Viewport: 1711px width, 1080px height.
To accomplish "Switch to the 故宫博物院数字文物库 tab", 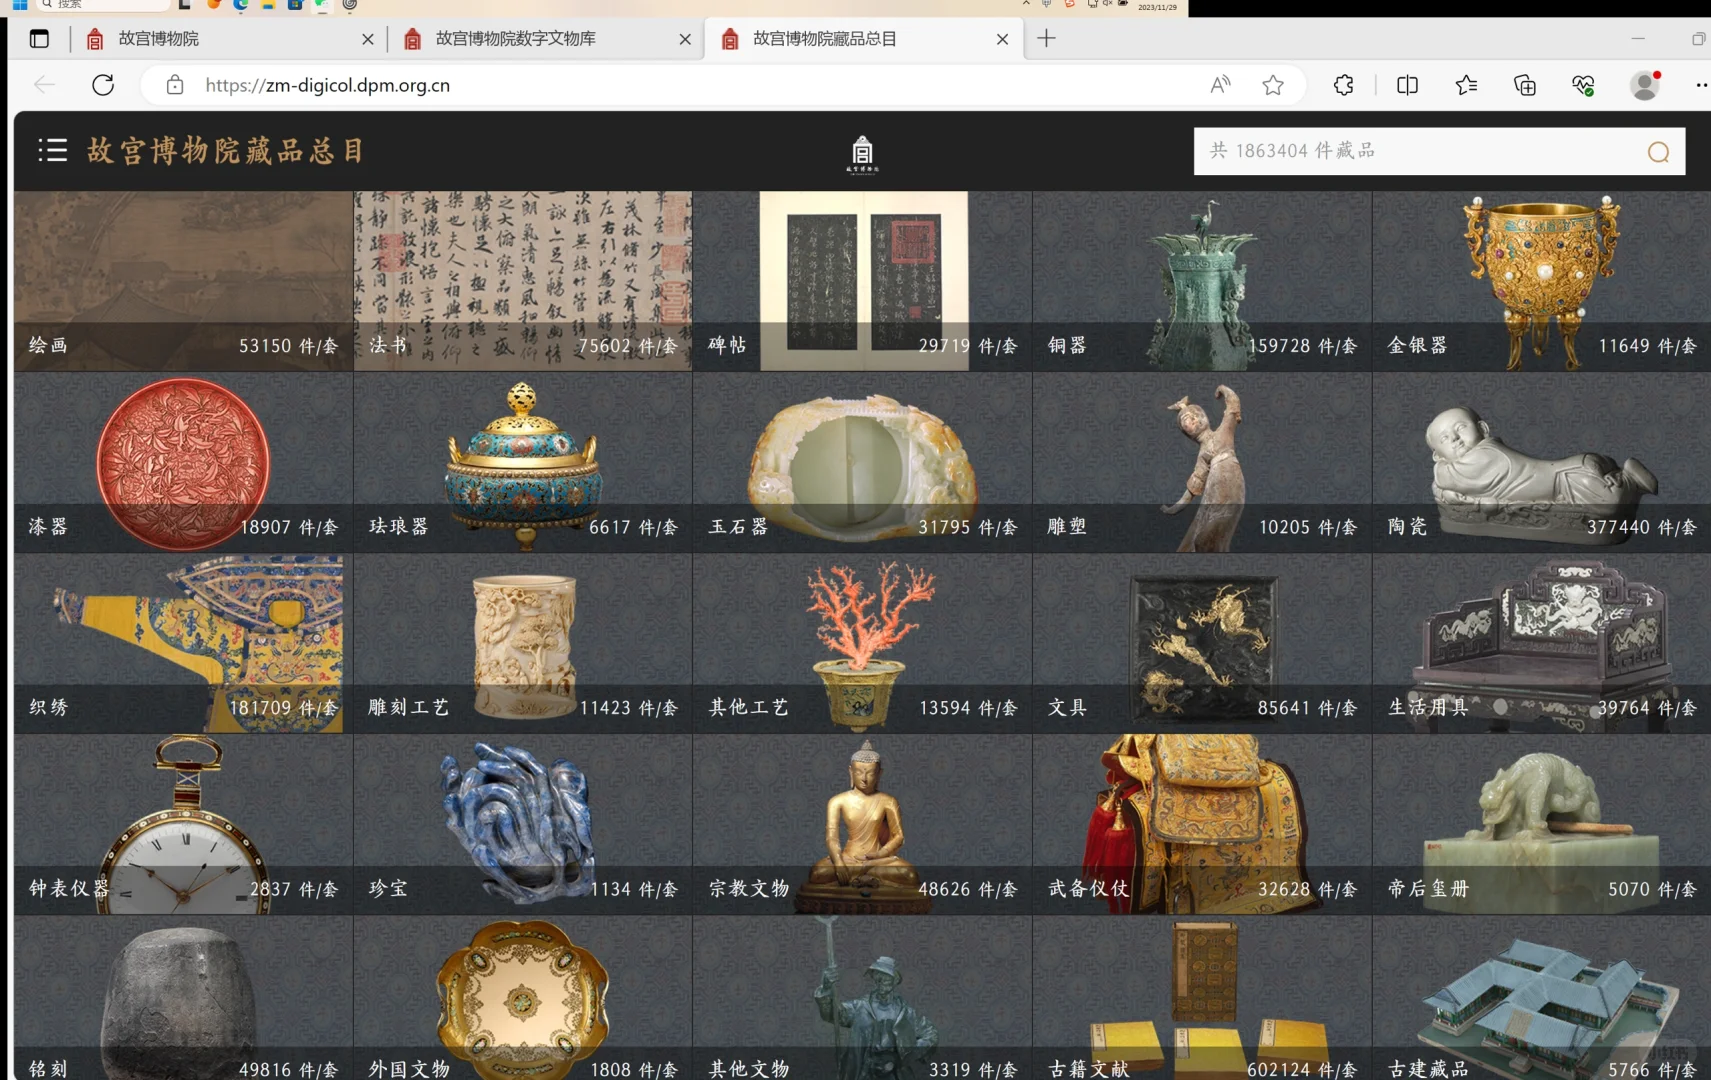I will click(513, 38).
